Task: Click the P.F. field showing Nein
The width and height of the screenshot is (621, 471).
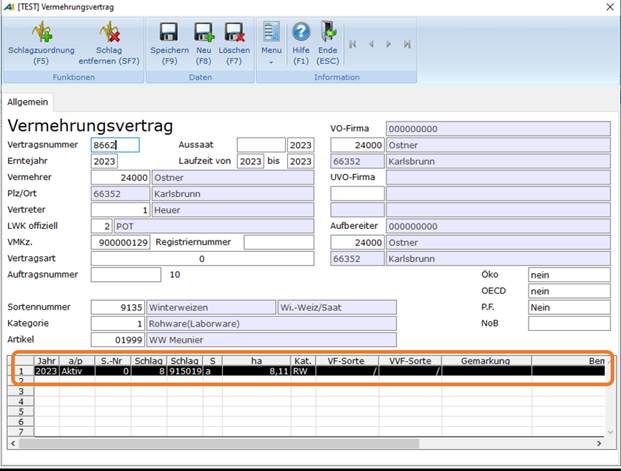Action: click(569, 307)
